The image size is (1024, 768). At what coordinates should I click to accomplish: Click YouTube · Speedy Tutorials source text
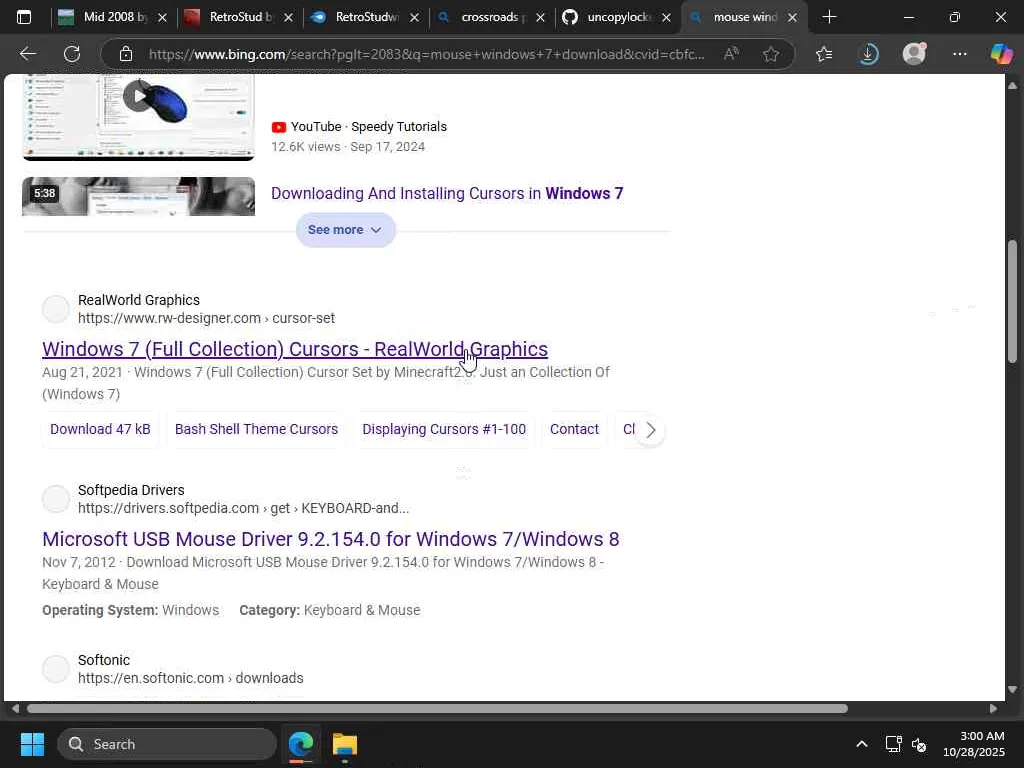[x=369, y=127]
